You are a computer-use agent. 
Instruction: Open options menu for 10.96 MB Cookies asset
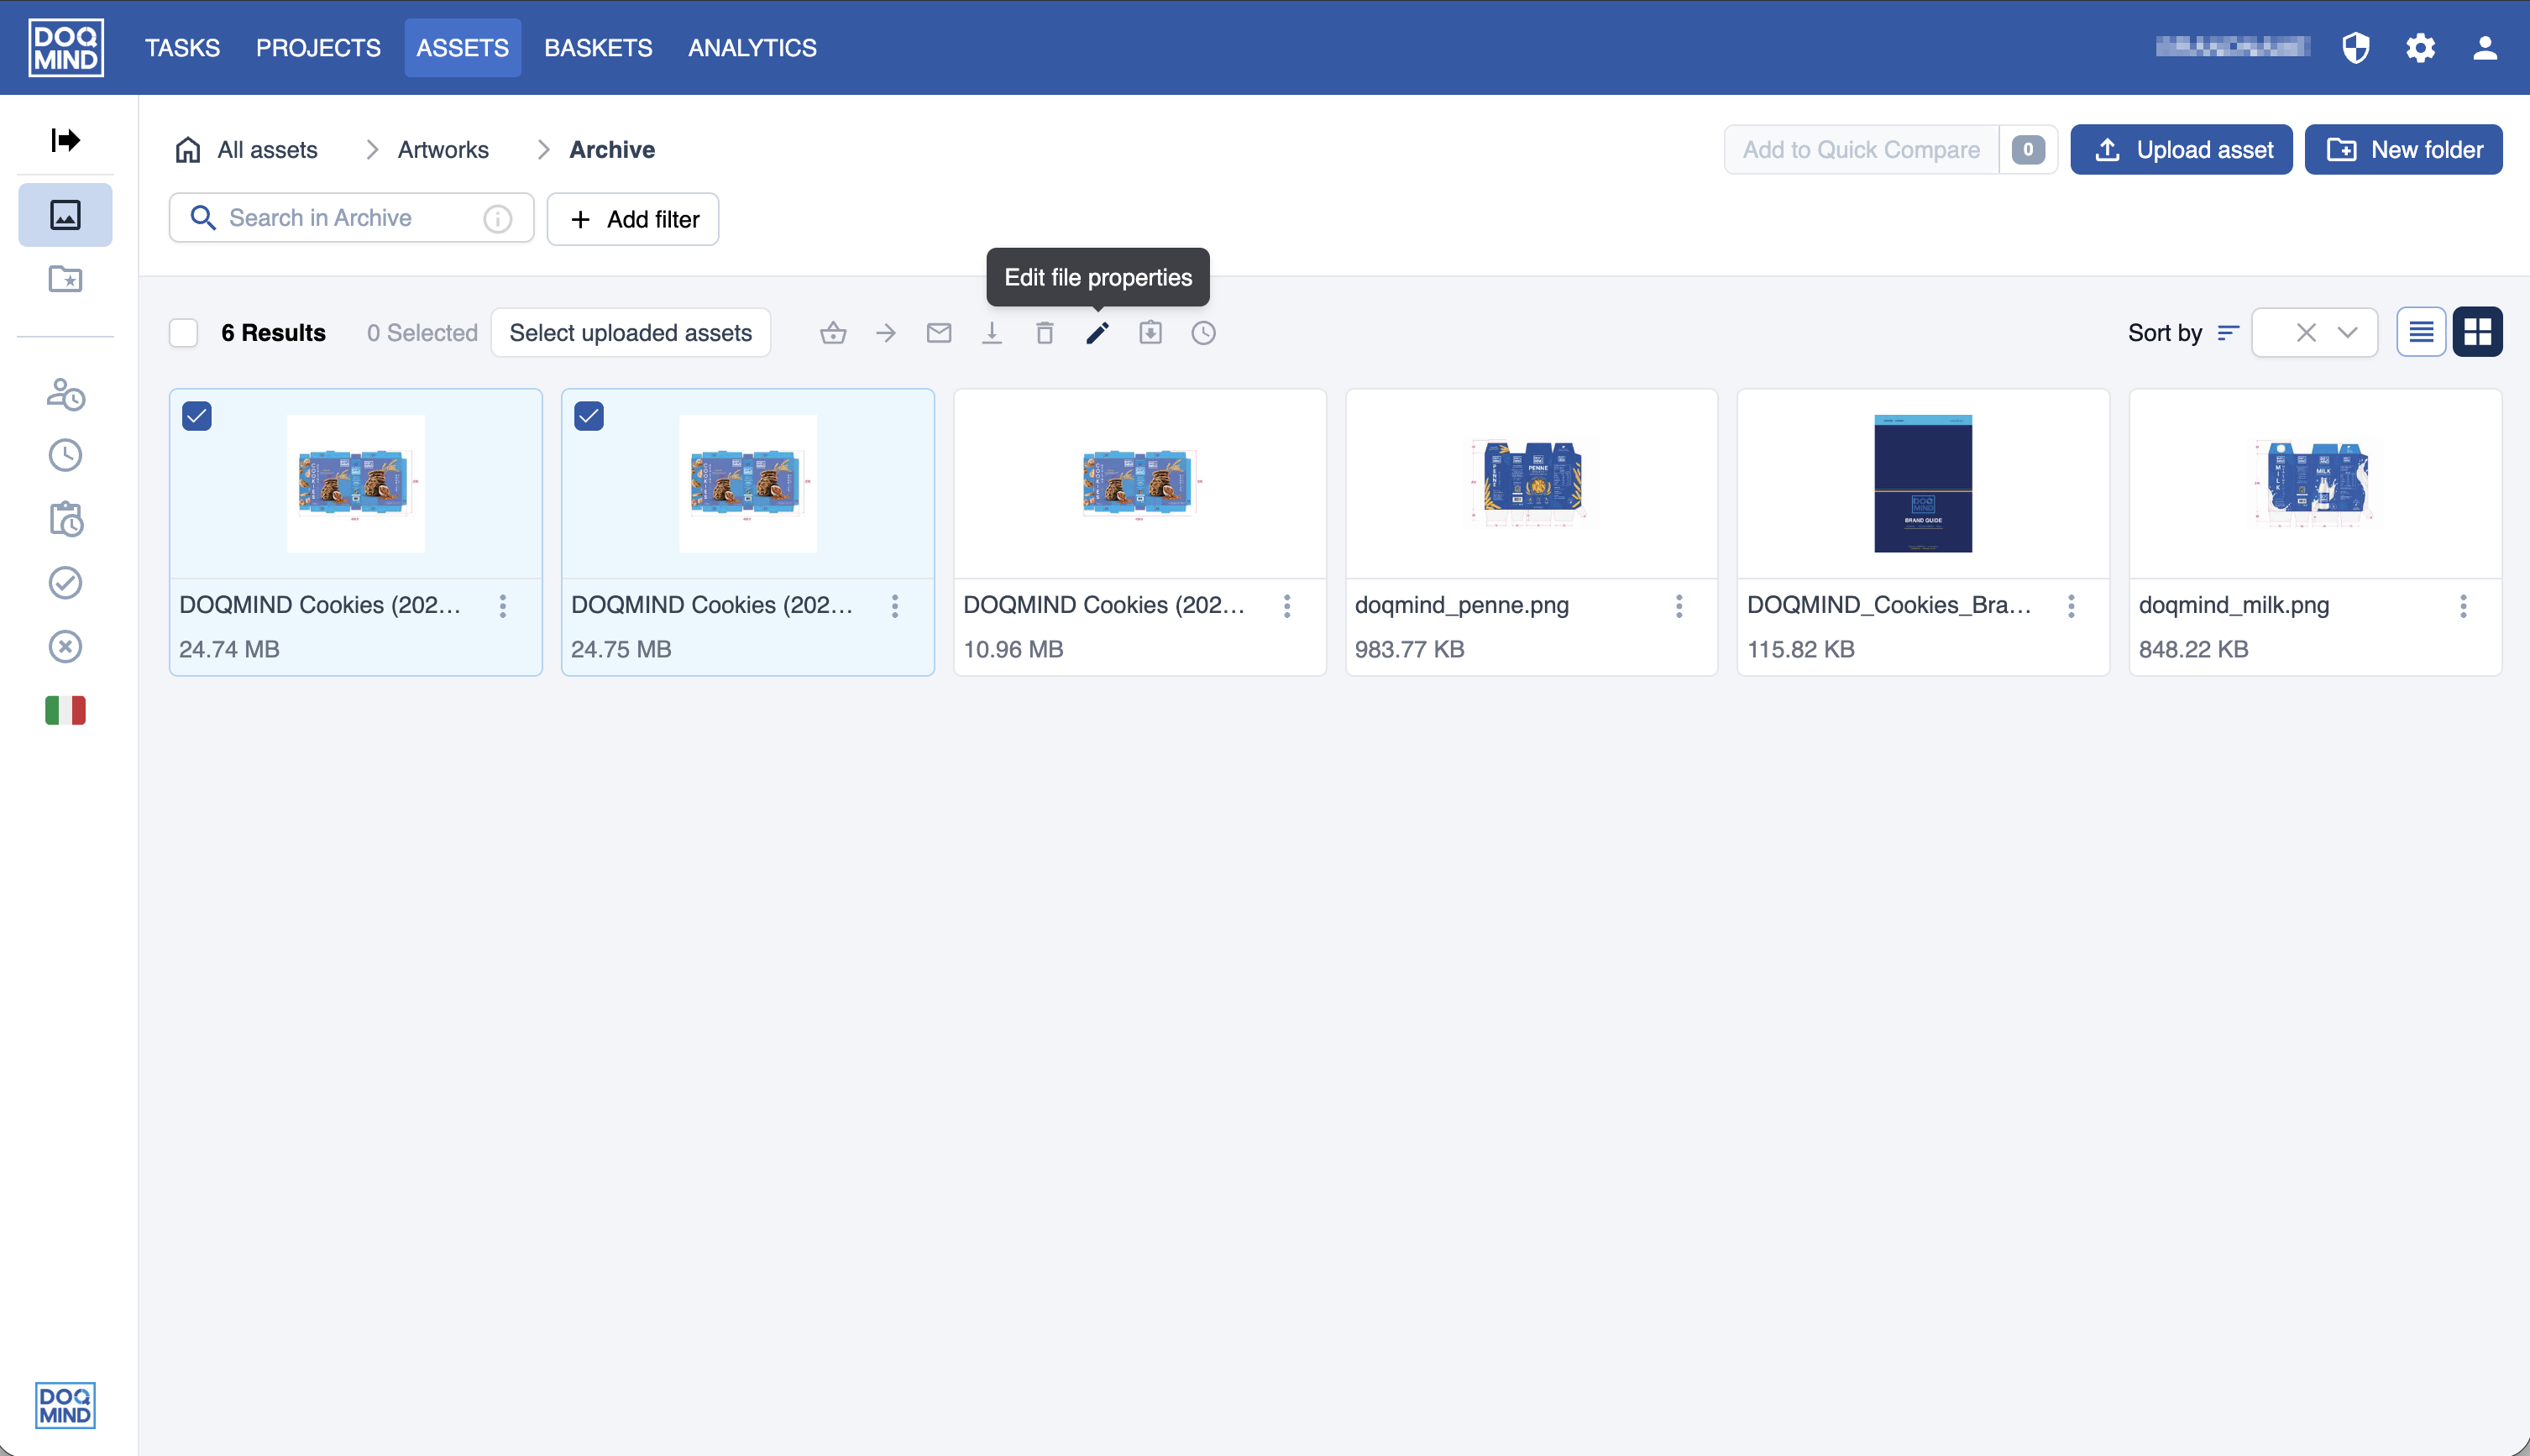[x=1287, y=605]
